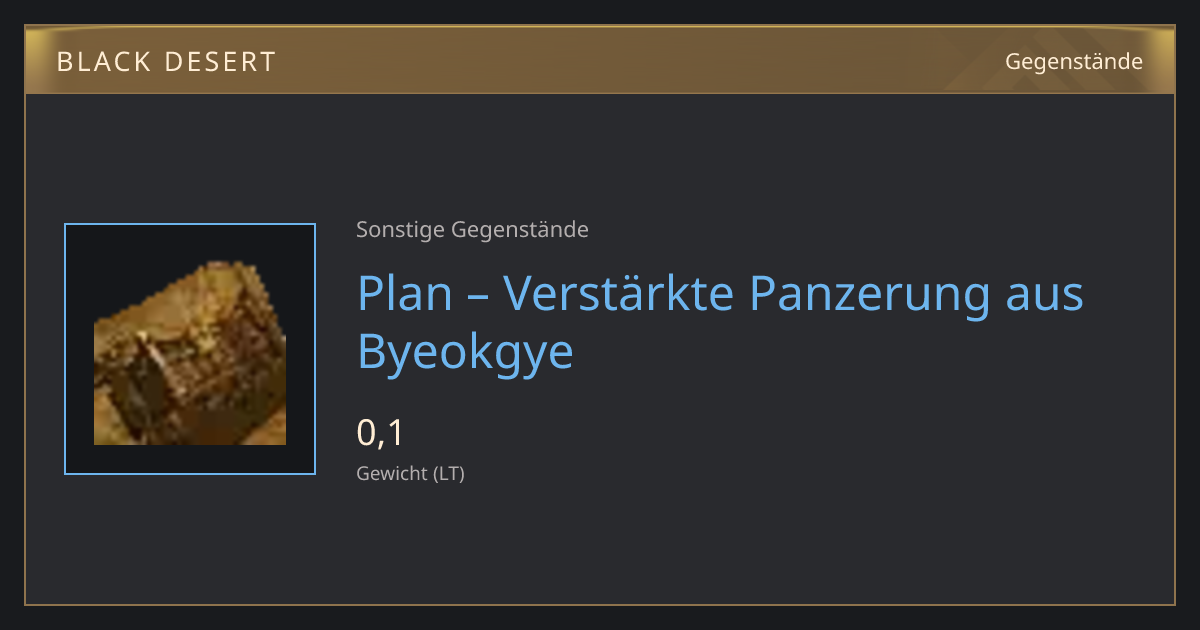Click the BLACK DESERT logo text

click(x=166, y=62)
